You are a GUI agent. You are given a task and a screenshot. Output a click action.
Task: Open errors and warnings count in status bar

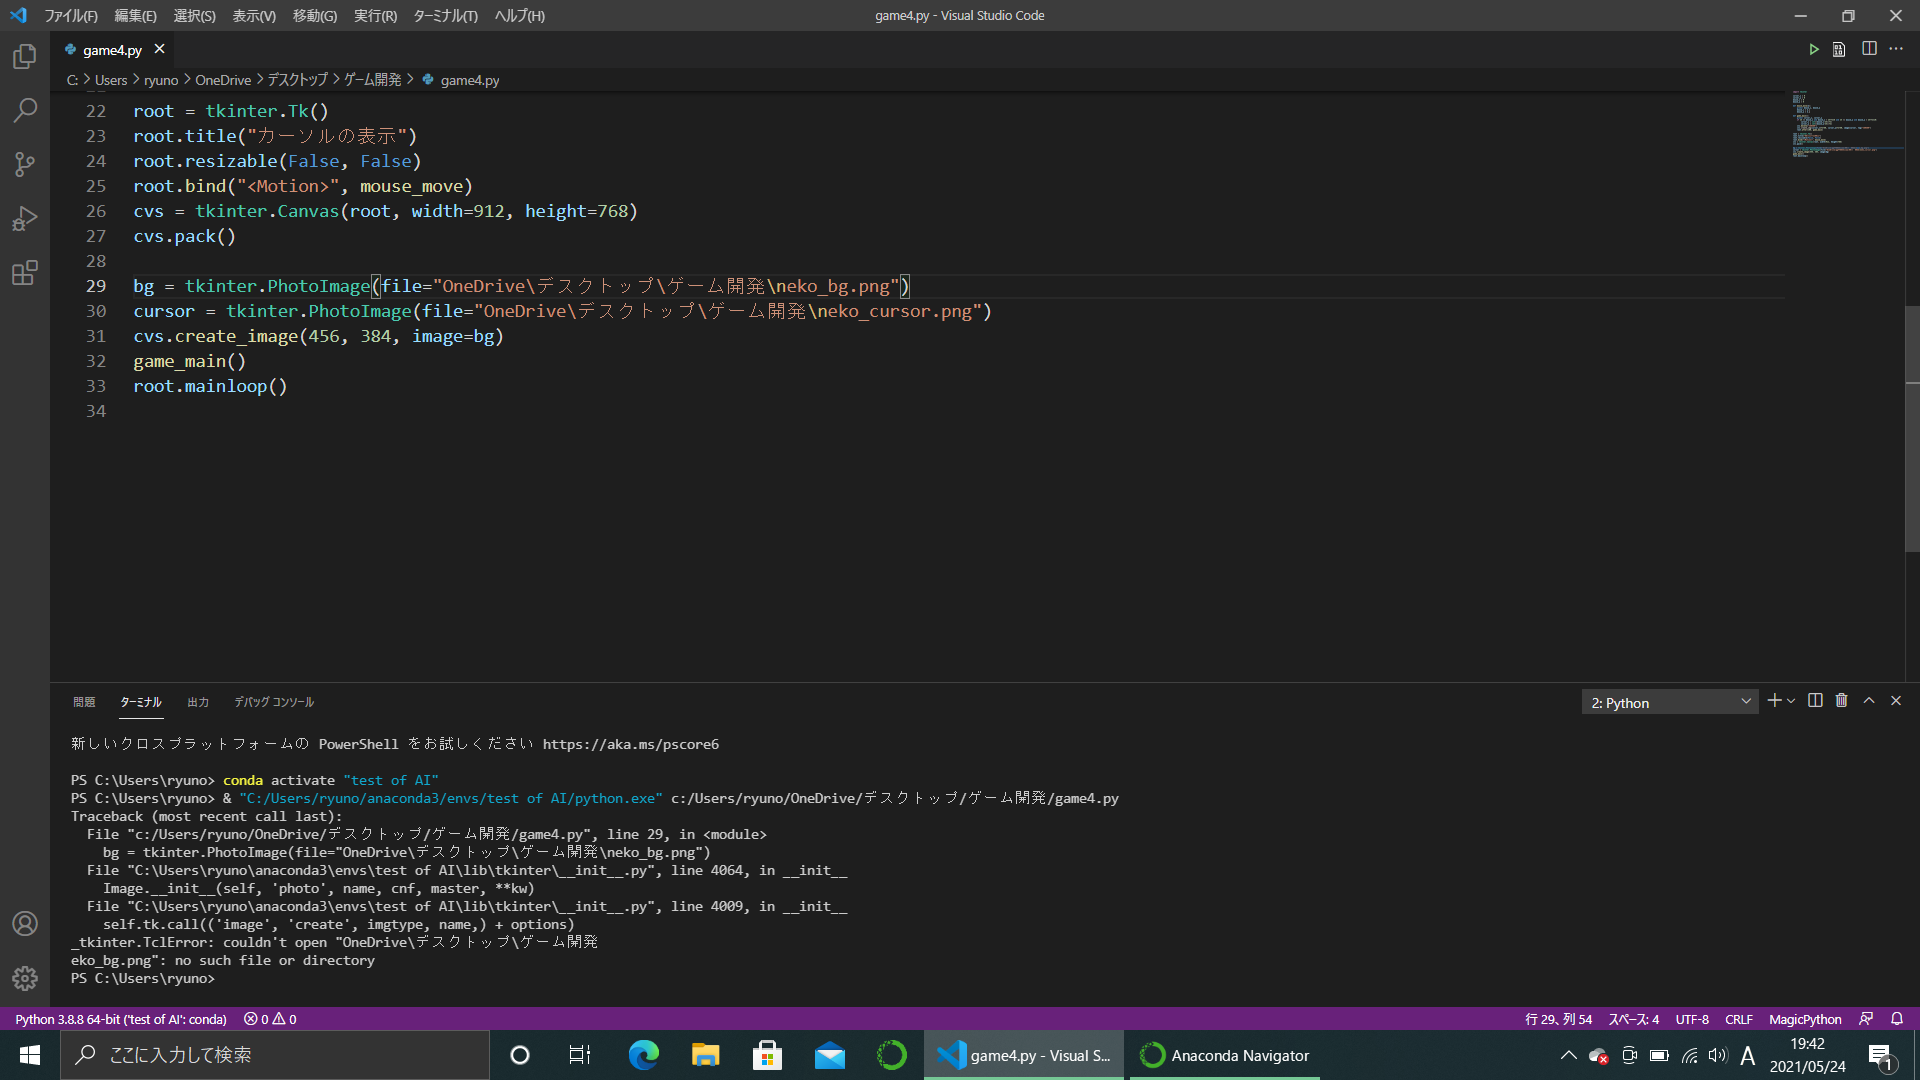tap(270, 1019)
